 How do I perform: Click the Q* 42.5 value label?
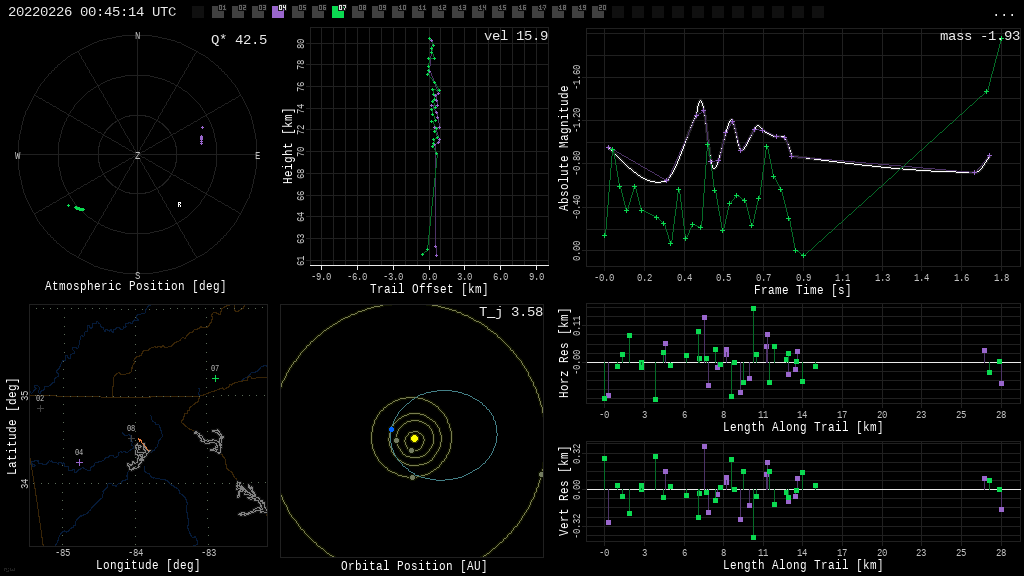[x=238, y=40]
